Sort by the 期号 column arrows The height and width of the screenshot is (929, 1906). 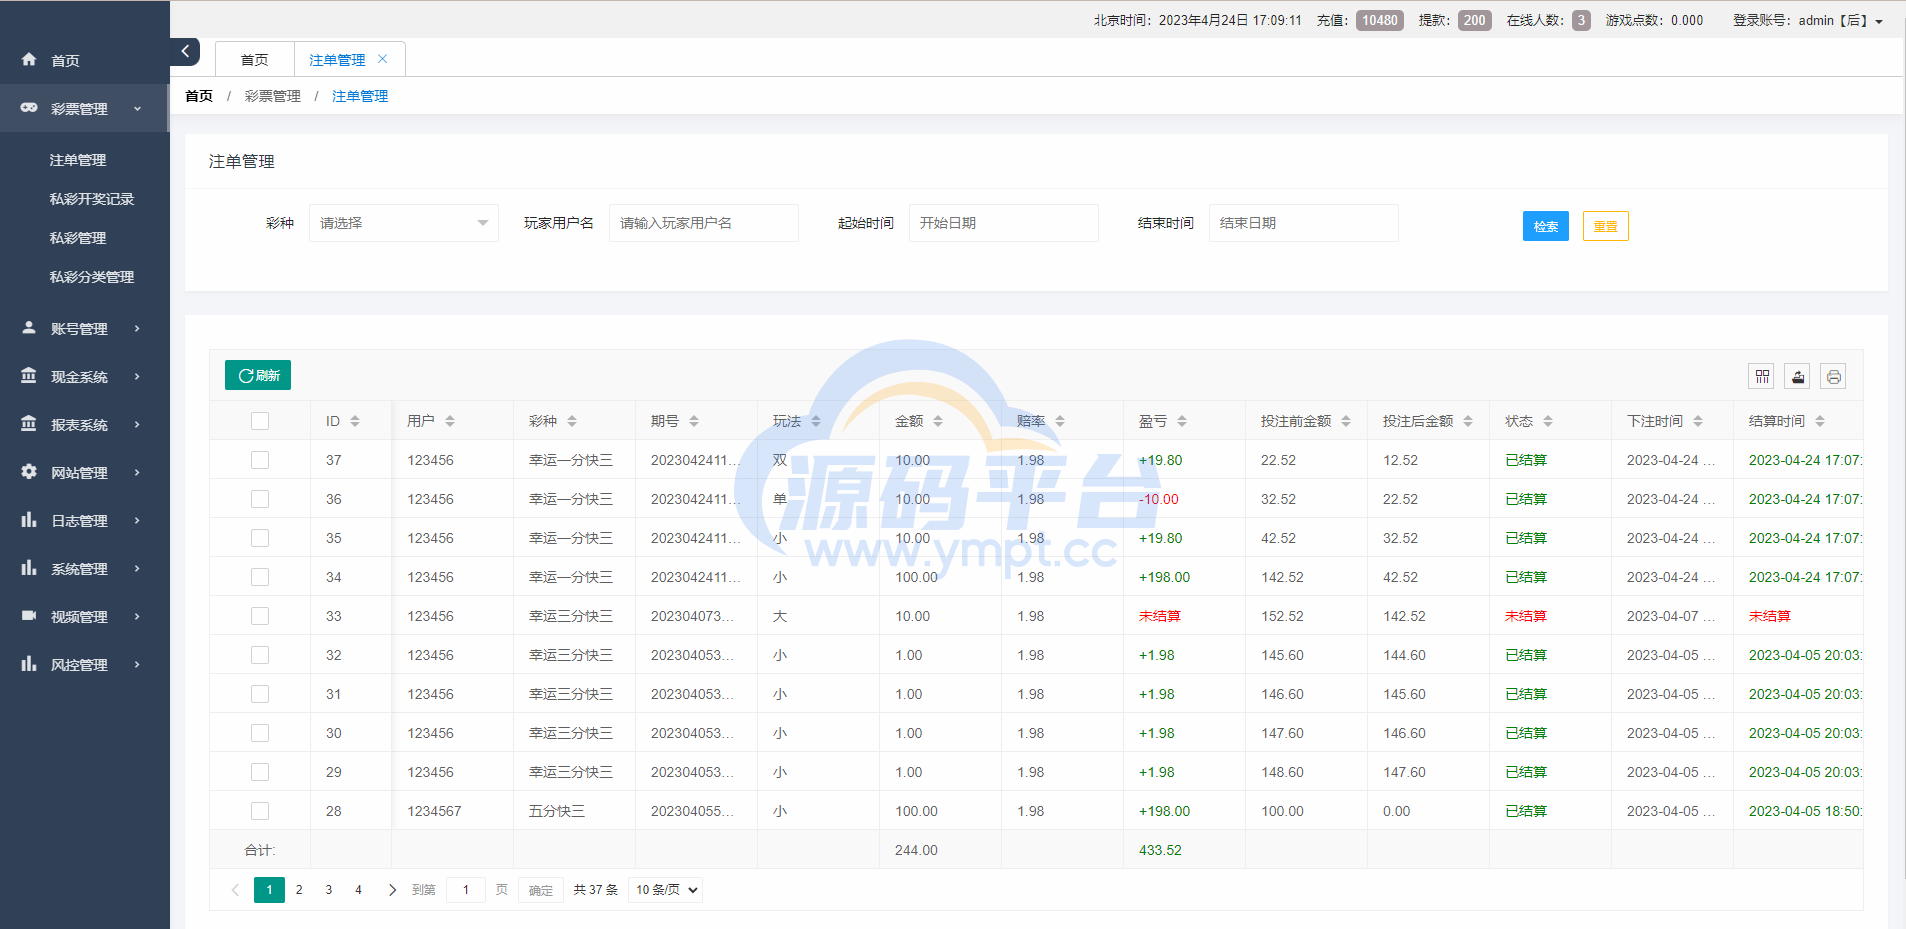tap(694, 421)
